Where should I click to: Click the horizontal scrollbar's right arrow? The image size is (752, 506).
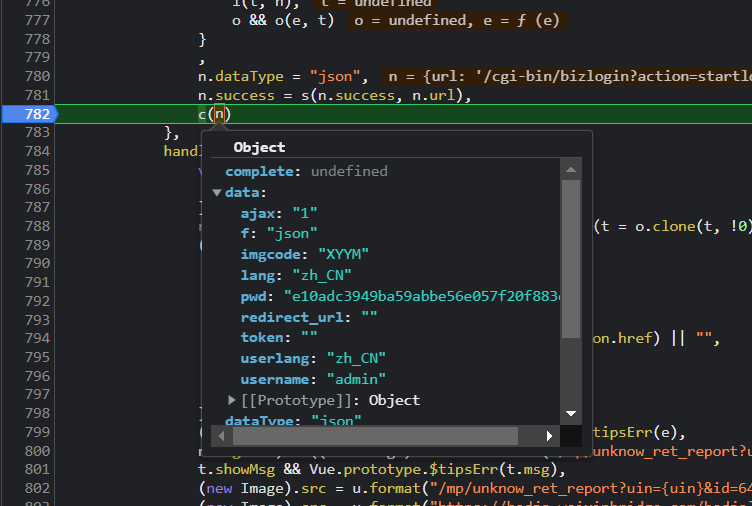pyautogui.click(x=549, y=435)
